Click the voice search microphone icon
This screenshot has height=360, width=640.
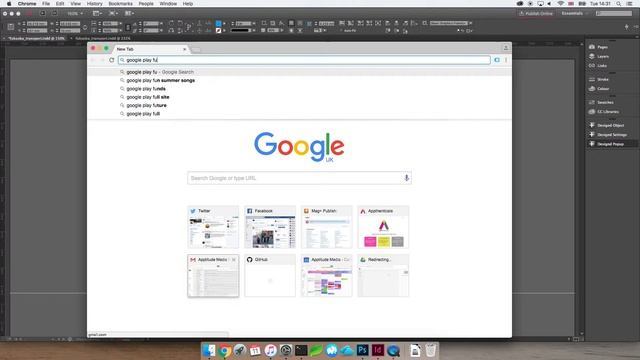coord(406,178)
